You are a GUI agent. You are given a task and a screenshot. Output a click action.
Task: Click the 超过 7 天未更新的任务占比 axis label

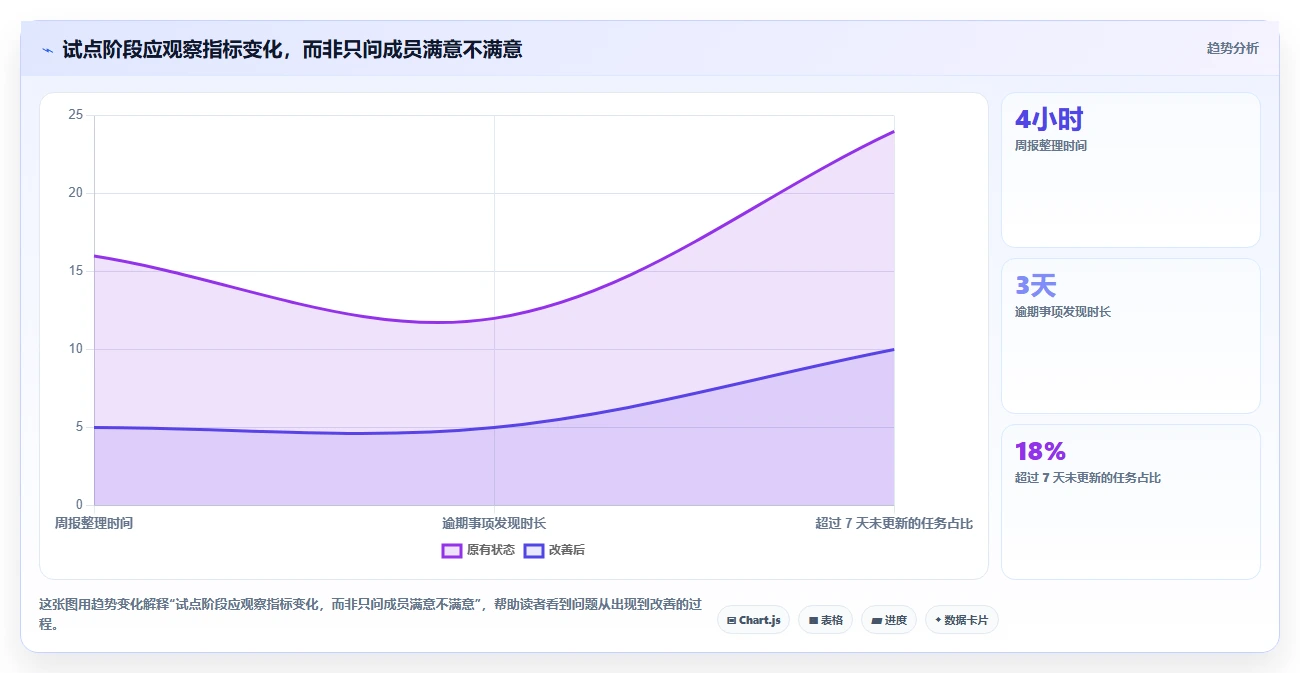894,523
